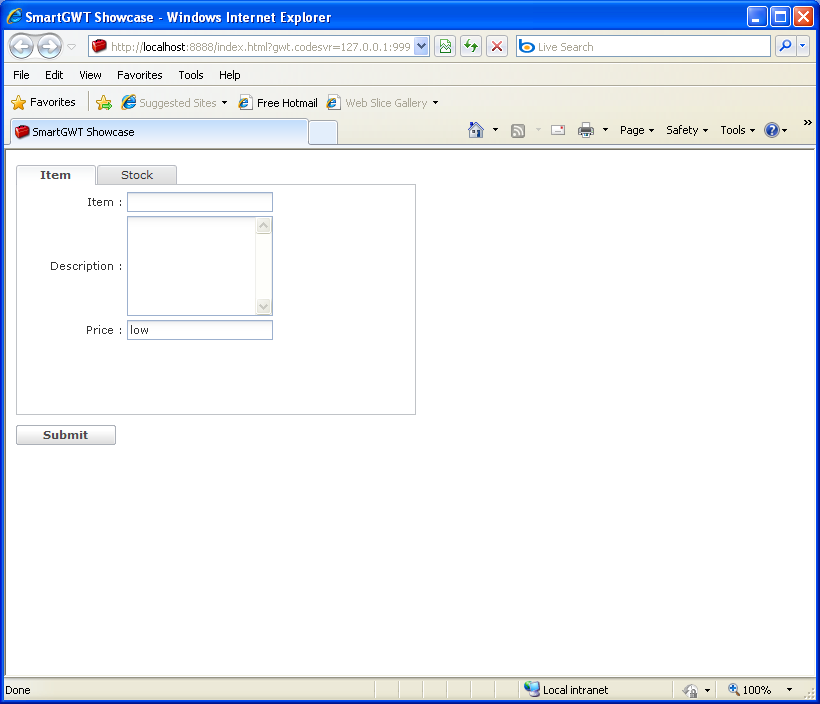Open the Suggested Sites link
820x704 pixels.
[174, 103]
